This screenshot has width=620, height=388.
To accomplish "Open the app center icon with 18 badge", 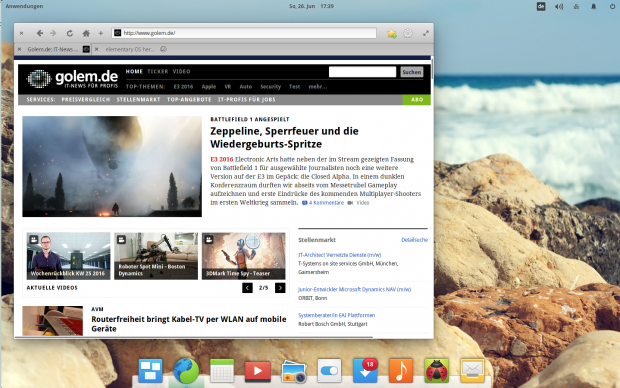I will [365, 371].
